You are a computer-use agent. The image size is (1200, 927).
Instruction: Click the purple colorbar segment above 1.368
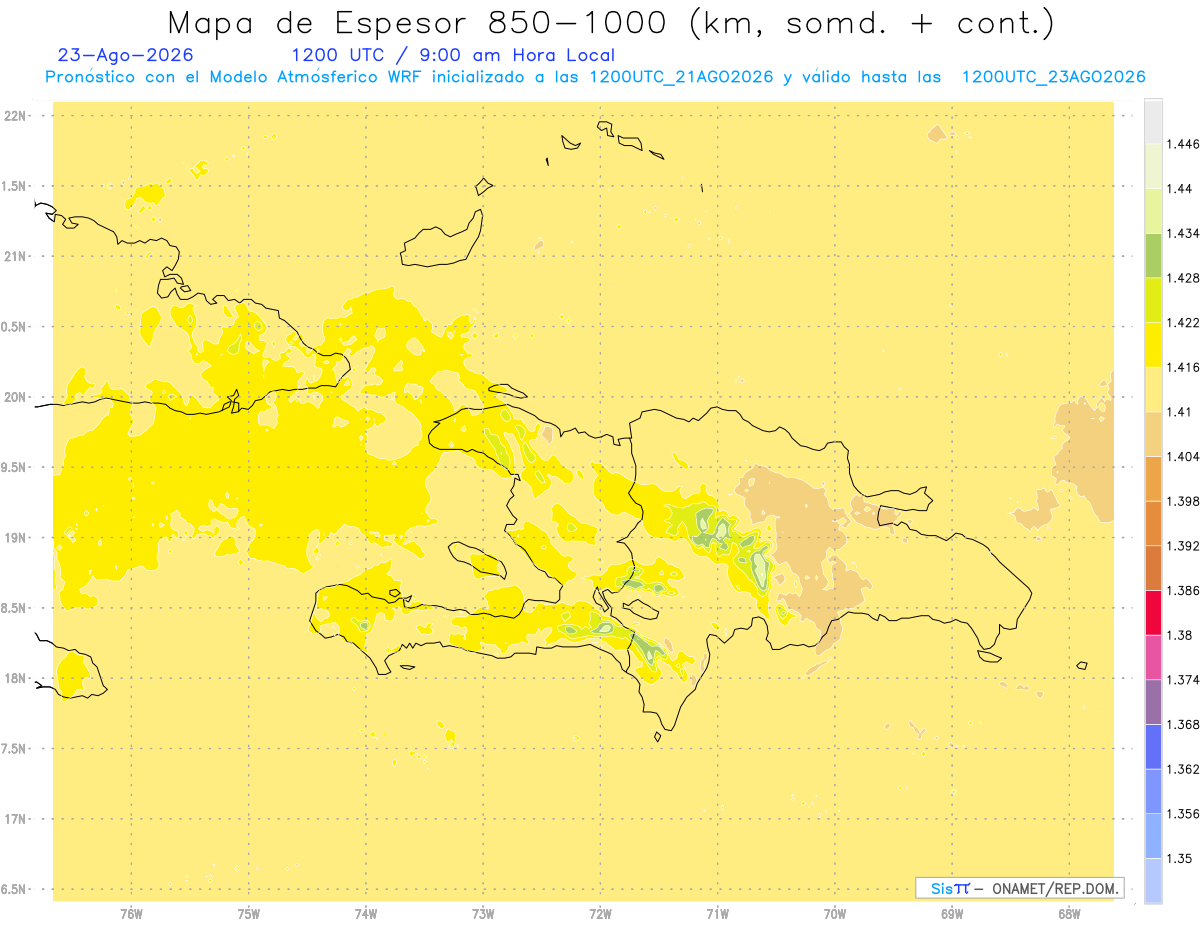click(1153, 701)
